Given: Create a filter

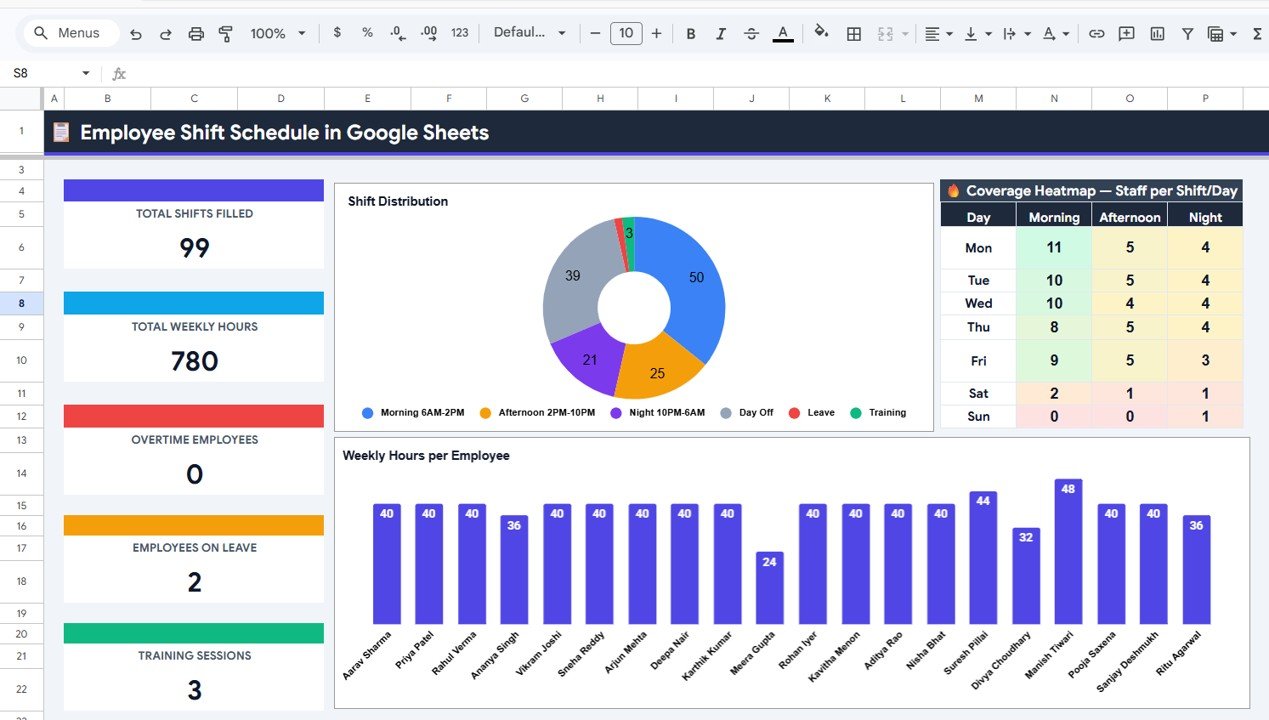Looking at the screenshot, I should [1186, 33].
